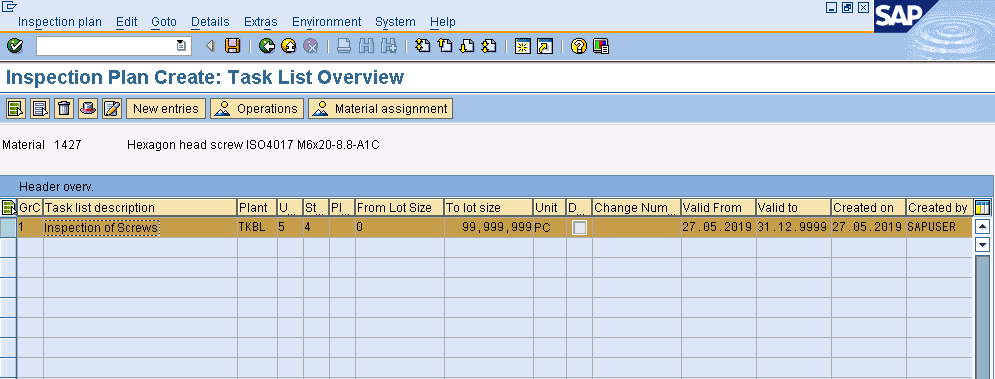Select row selector for Inspection of Screws
Viewport: 995px width, 379px height.
pyautogui.click(x=8, y=227)
